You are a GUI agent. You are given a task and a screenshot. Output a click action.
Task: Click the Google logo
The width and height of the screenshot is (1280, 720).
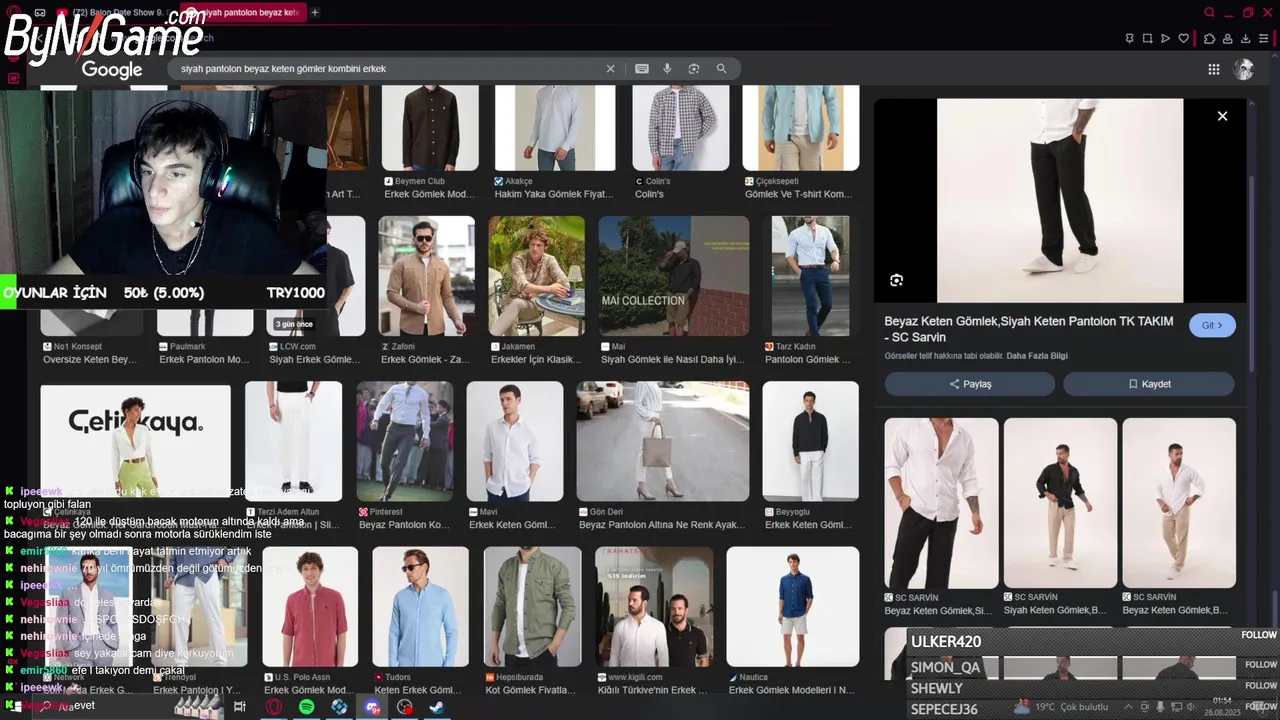(x=112, y=69)
